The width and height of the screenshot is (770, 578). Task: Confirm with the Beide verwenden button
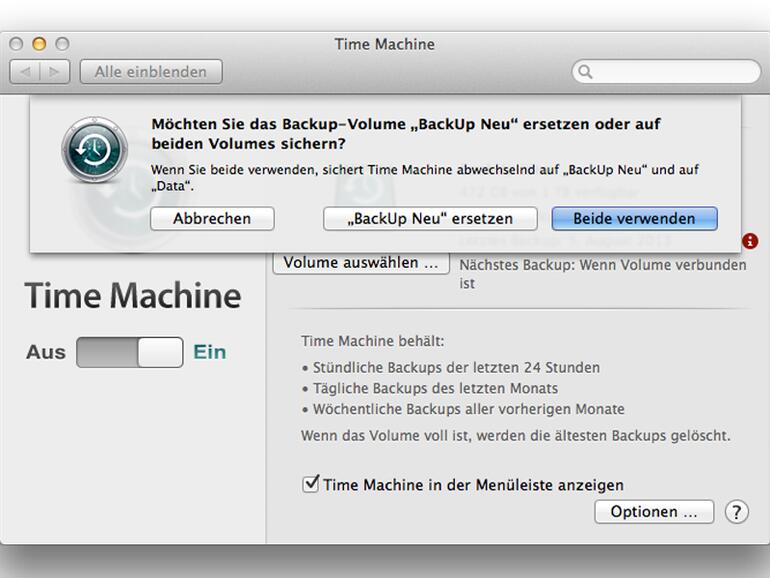pyautogui.click(x=634, y=219)
